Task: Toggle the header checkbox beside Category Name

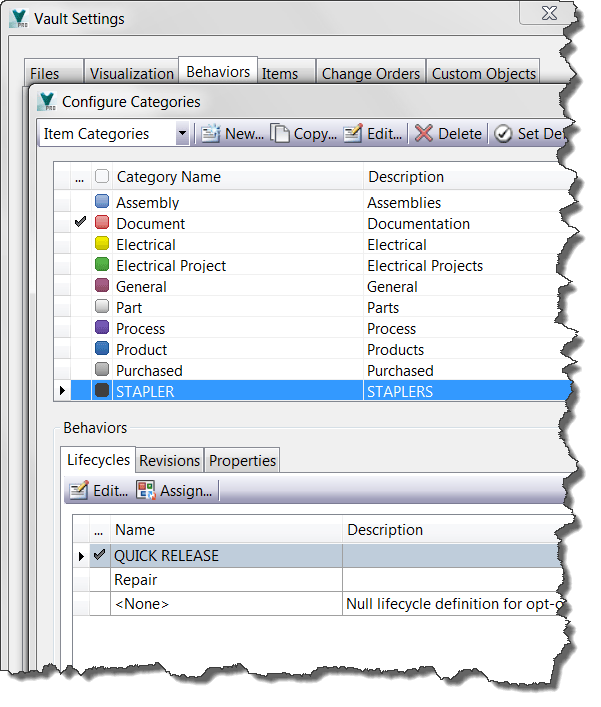Action: [102, 176]
